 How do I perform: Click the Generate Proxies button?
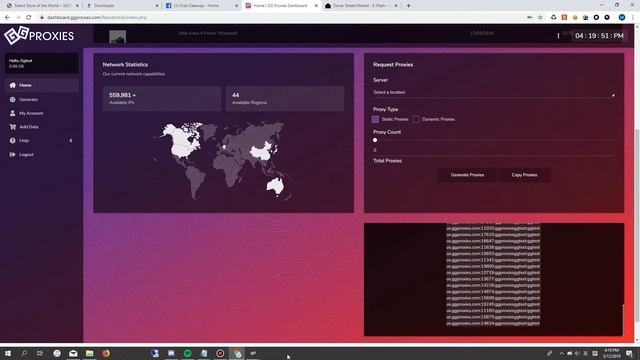pyautogui.click(x=467, y=175)
